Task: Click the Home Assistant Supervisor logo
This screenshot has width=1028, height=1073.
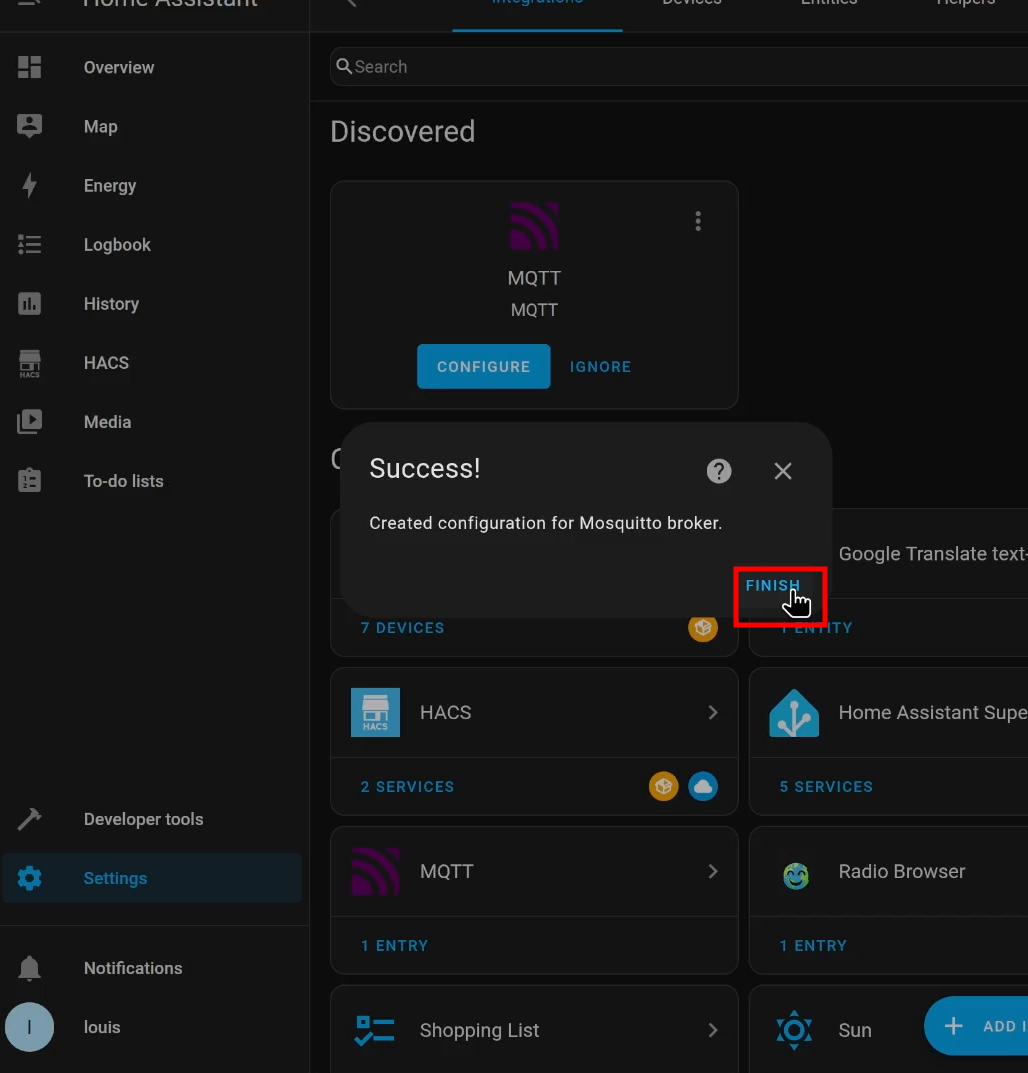Action: pos(794,713)
